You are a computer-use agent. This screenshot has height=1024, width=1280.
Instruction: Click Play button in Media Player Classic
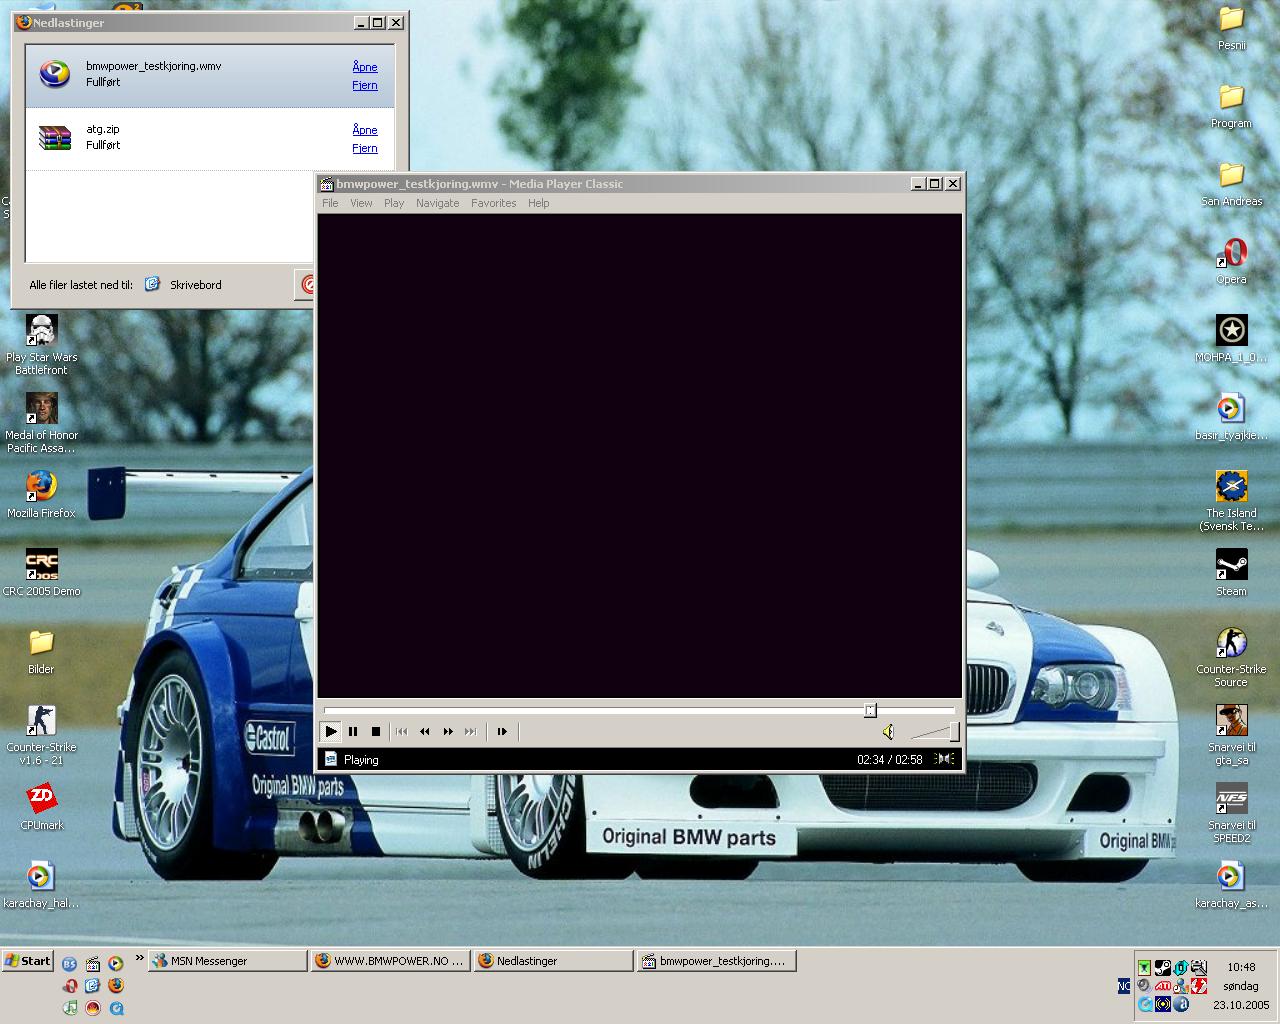330,731
